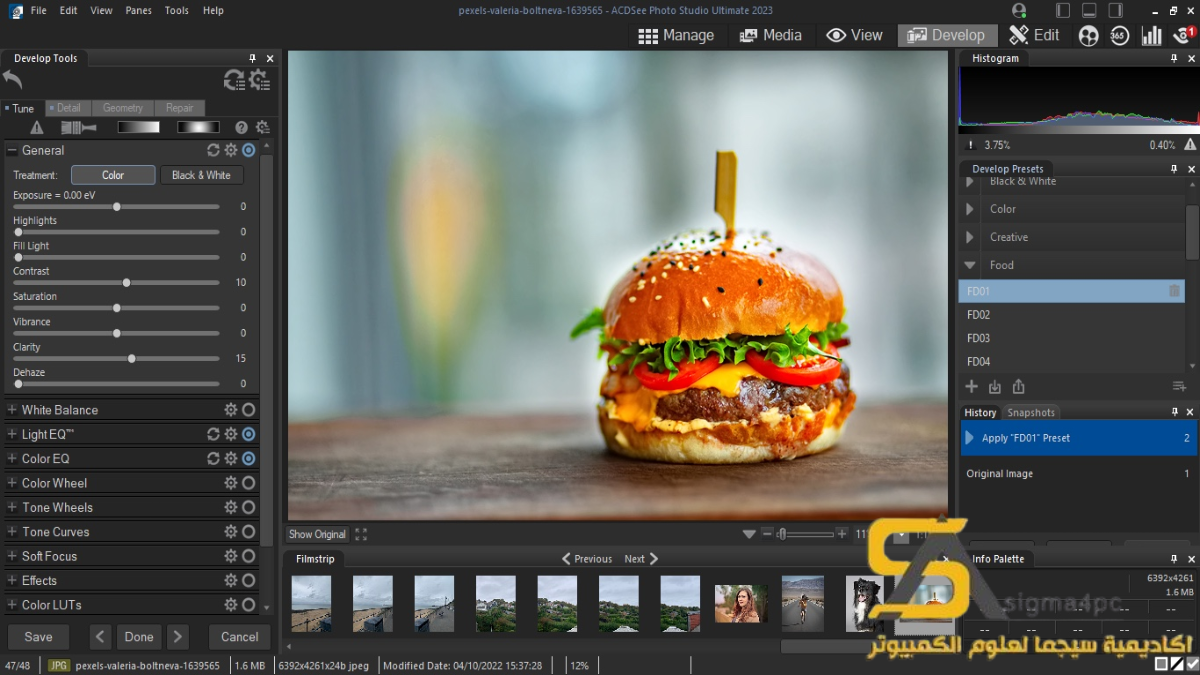The width and height of the screenshot is (1200, 675).
Task: Reset the General group settings
Action: pyautogui.click(x=213, y=150)
